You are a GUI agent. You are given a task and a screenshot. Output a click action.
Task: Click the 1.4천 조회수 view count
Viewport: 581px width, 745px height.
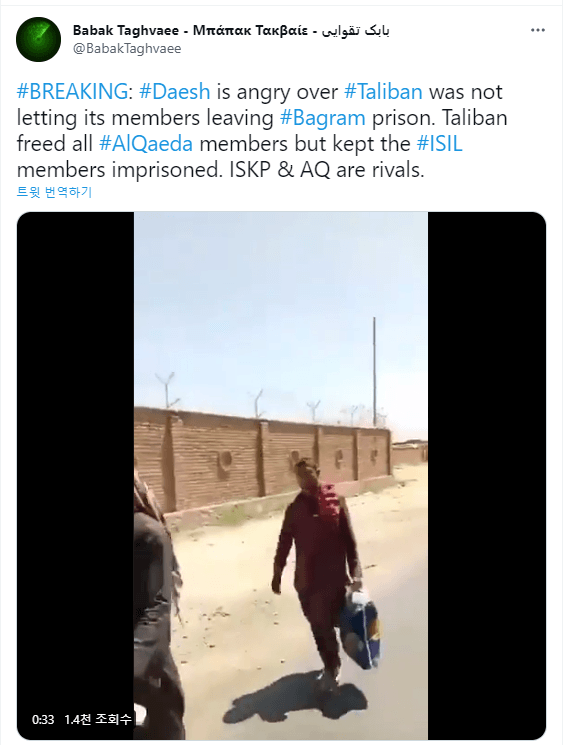(x=97, y=719)
